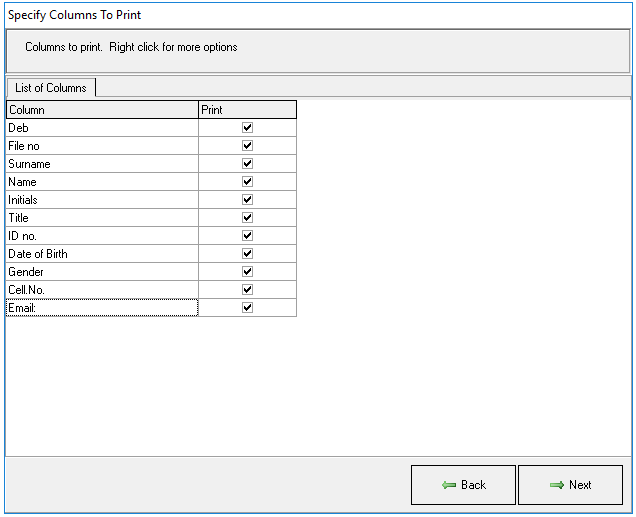The image size is (636, 517).
Task: Select the Cell.No. cell
Action: click(x=102, y=290)
